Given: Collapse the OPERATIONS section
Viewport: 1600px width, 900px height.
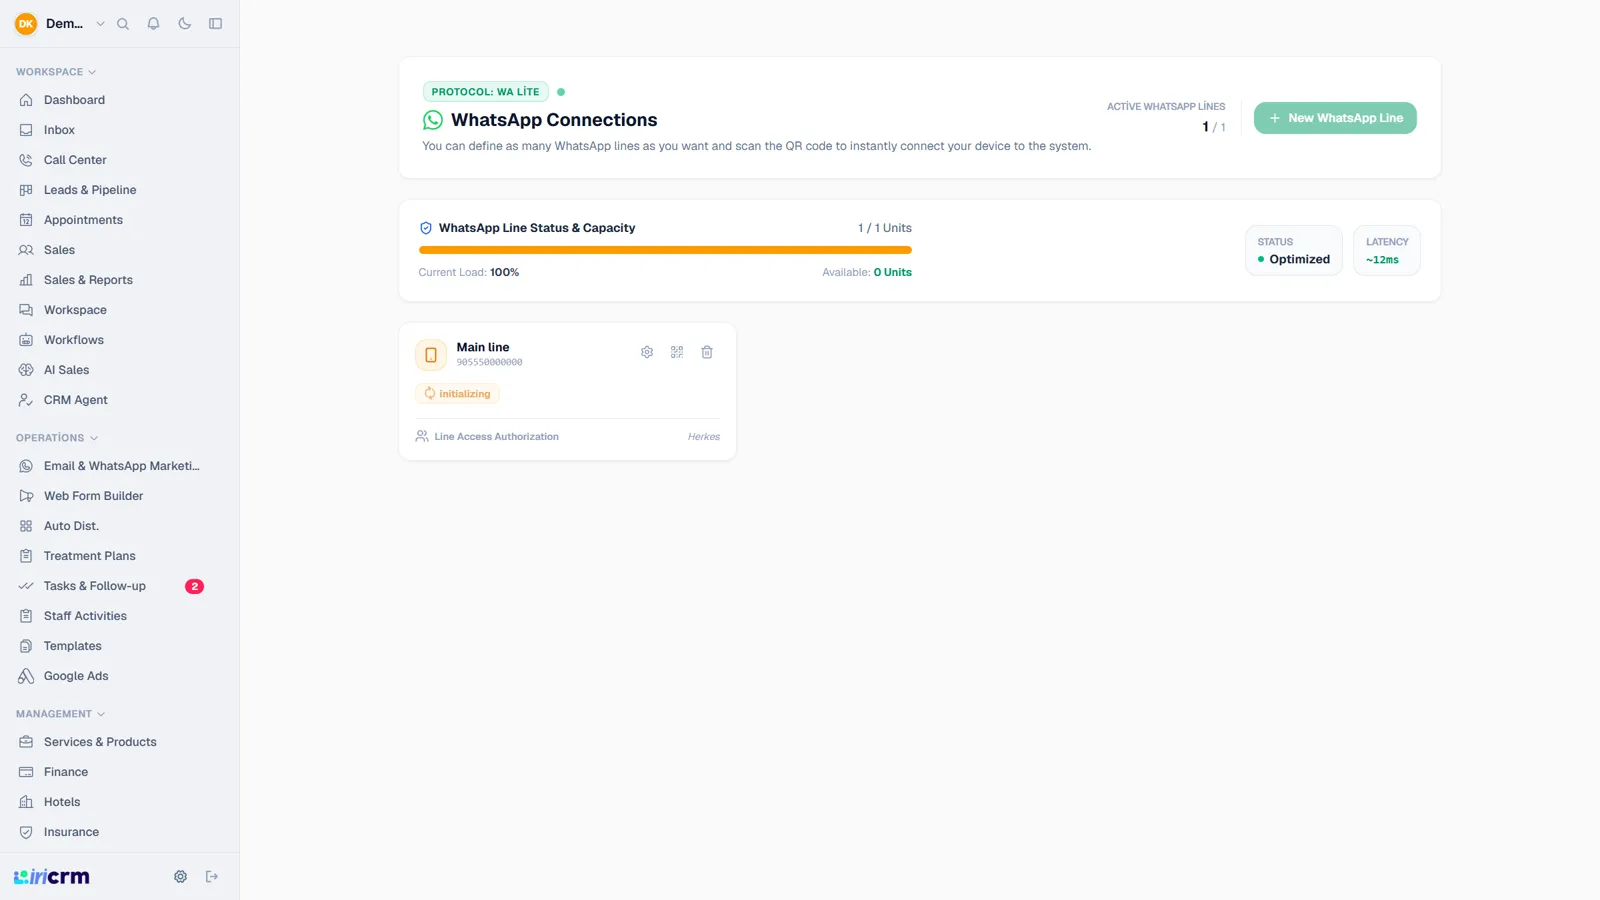Looking at the screenshot, I should tap(57, 438).
